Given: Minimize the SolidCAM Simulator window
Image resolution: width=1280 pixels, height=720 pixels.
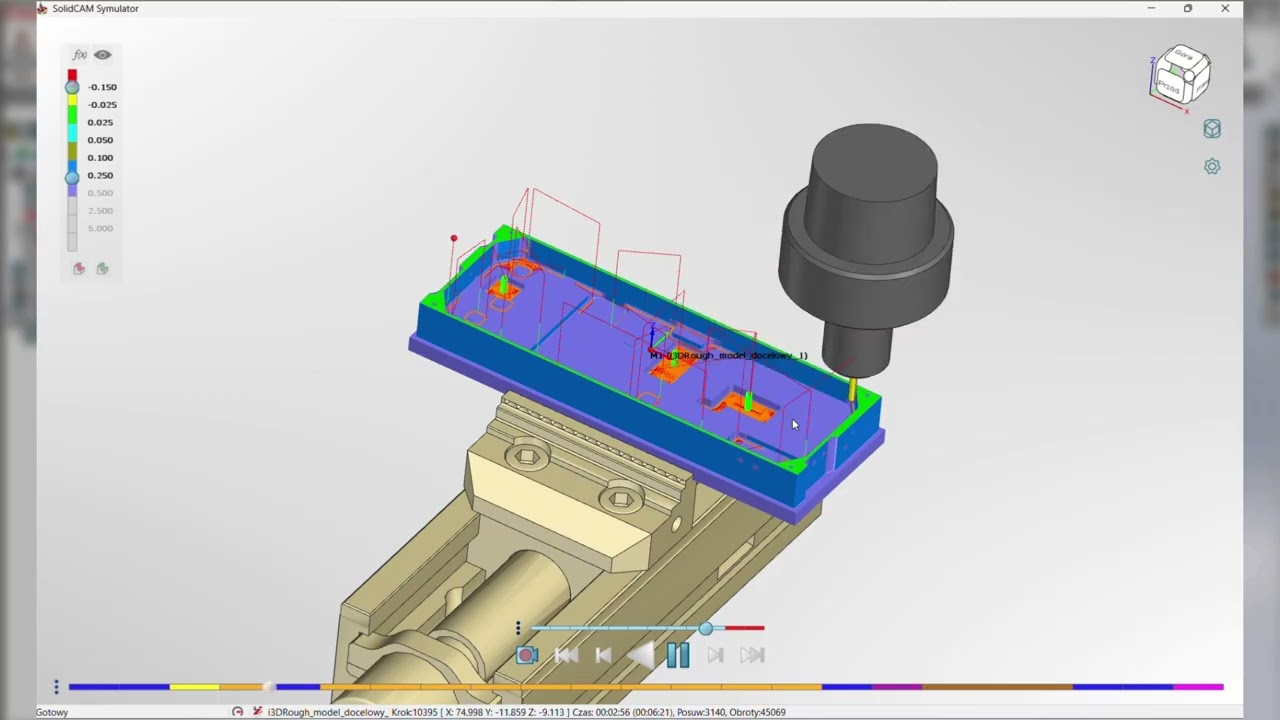Looking at the screenshot, I should pos(1151,8).
